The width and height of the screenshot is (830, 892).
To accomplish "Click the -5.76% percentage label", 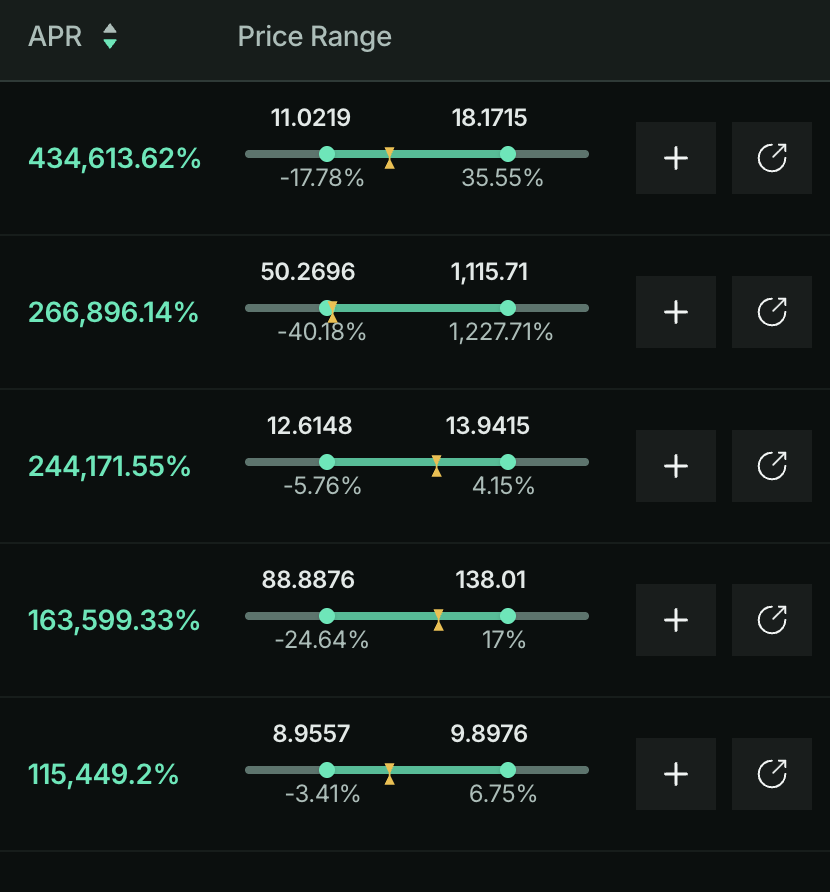I will pyautogui.click(x=323, y=486).
